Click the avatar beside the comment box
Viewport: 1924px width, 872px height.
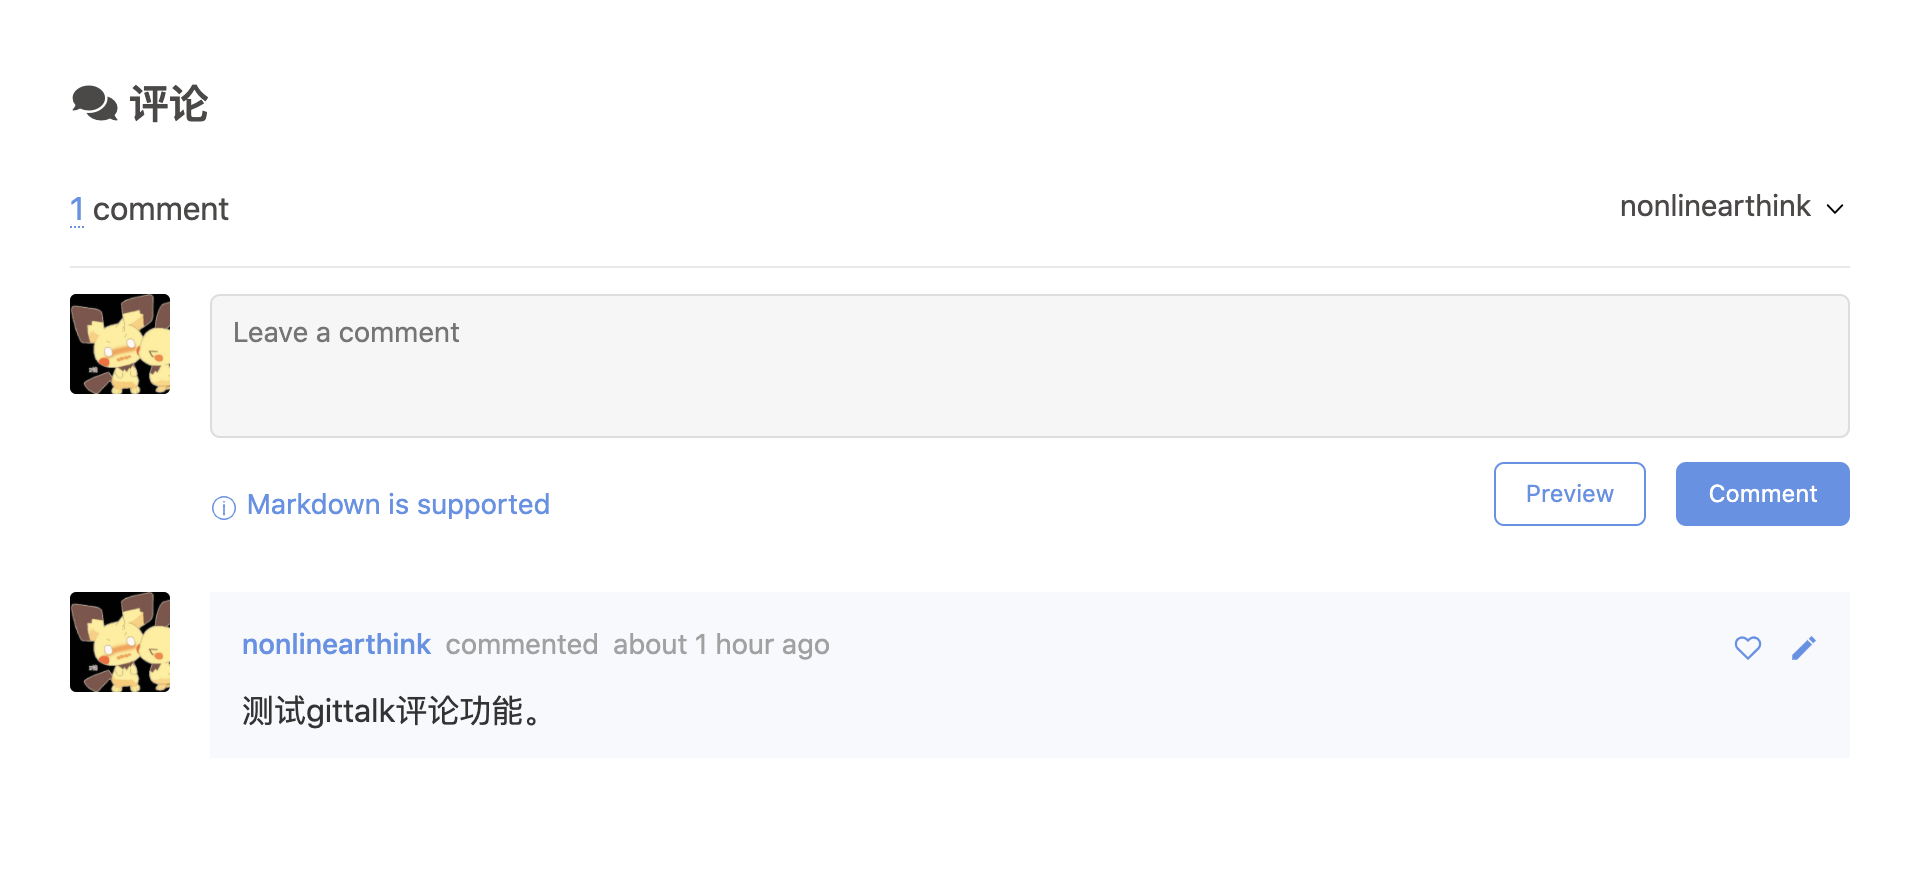120,344
